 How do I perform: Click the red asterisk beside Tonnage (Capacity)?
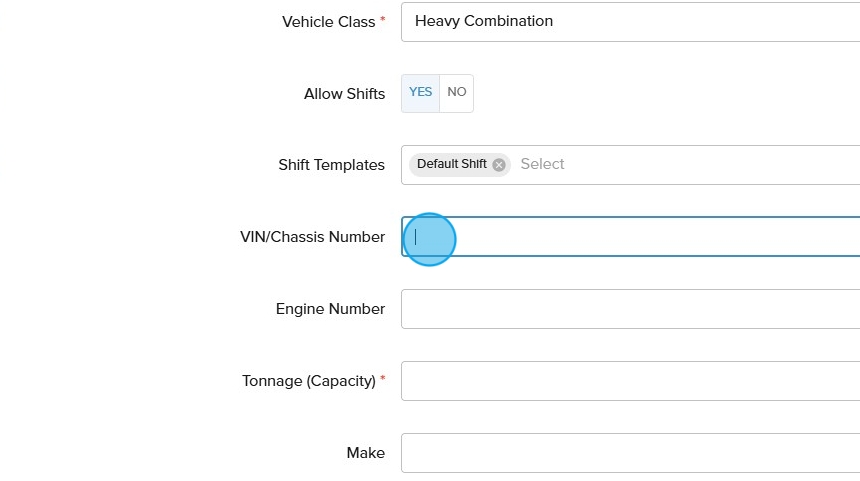coord(382,379)
